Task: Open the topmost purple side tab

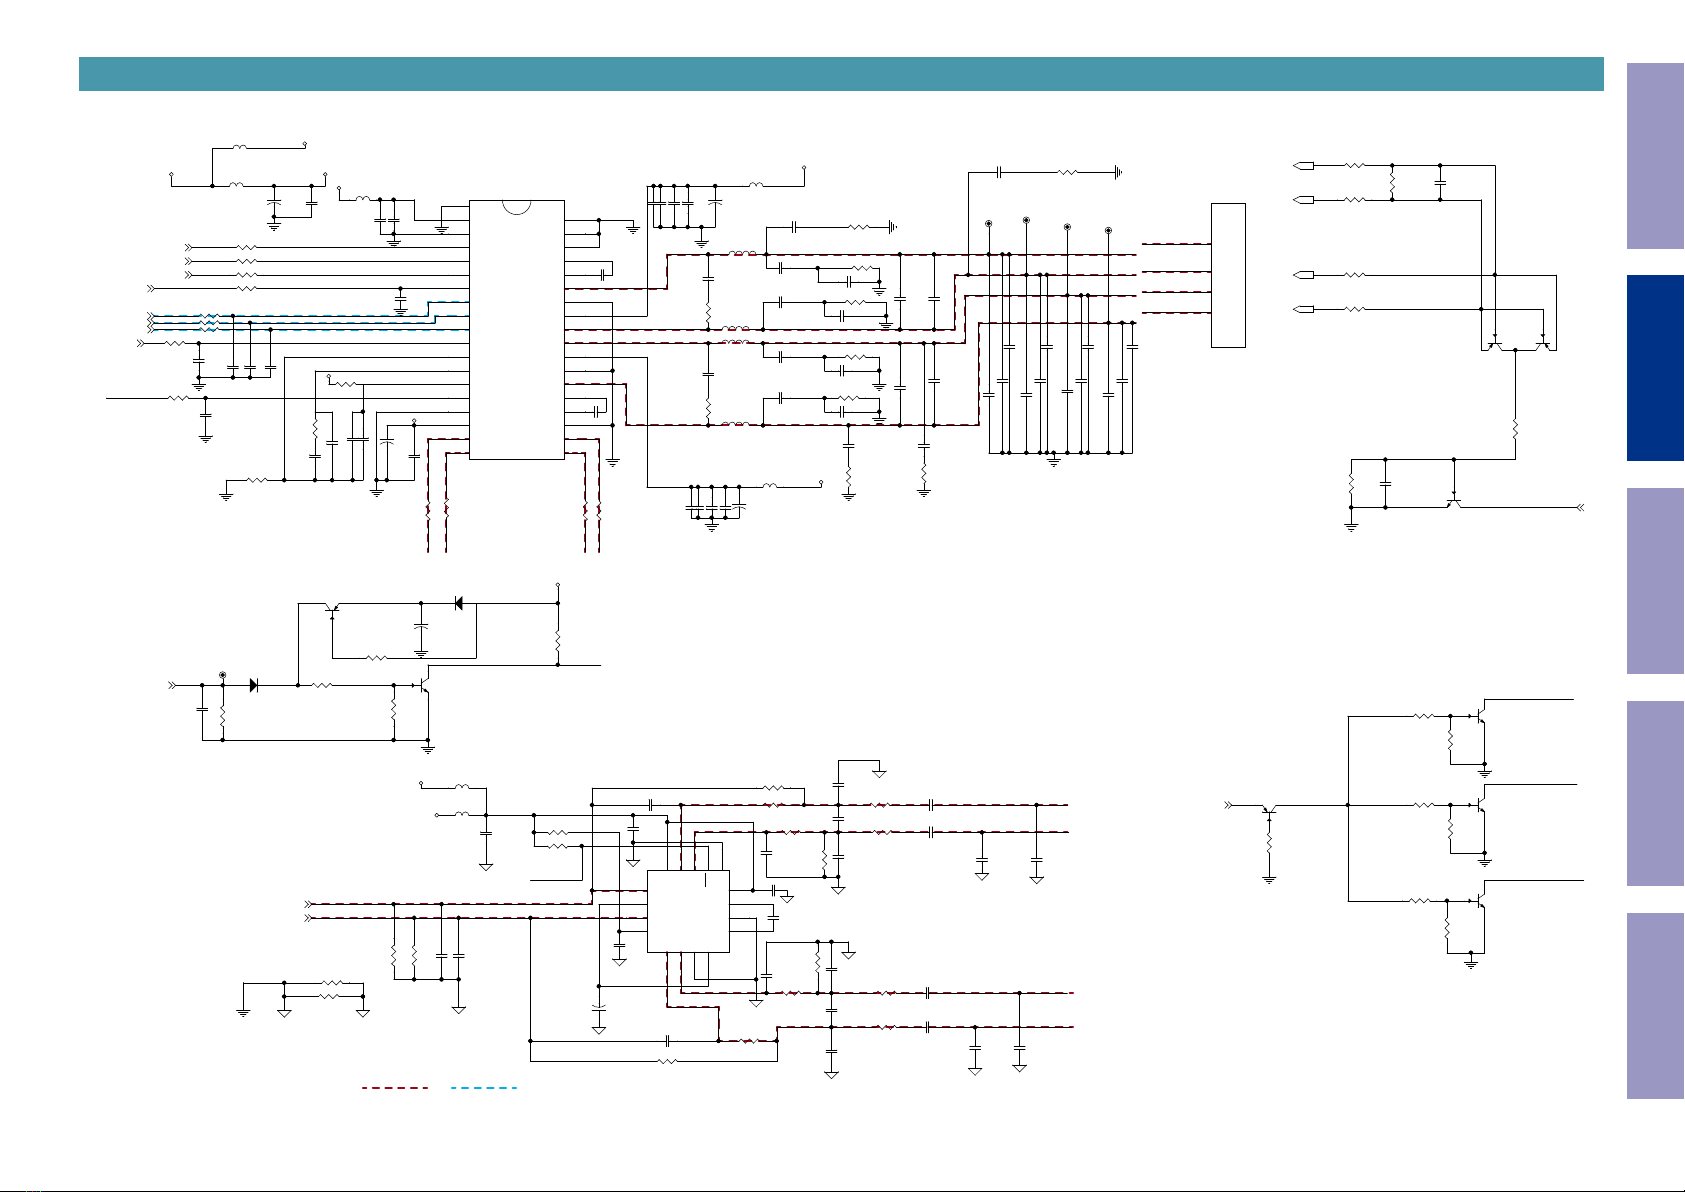Action: point(1655,156)
